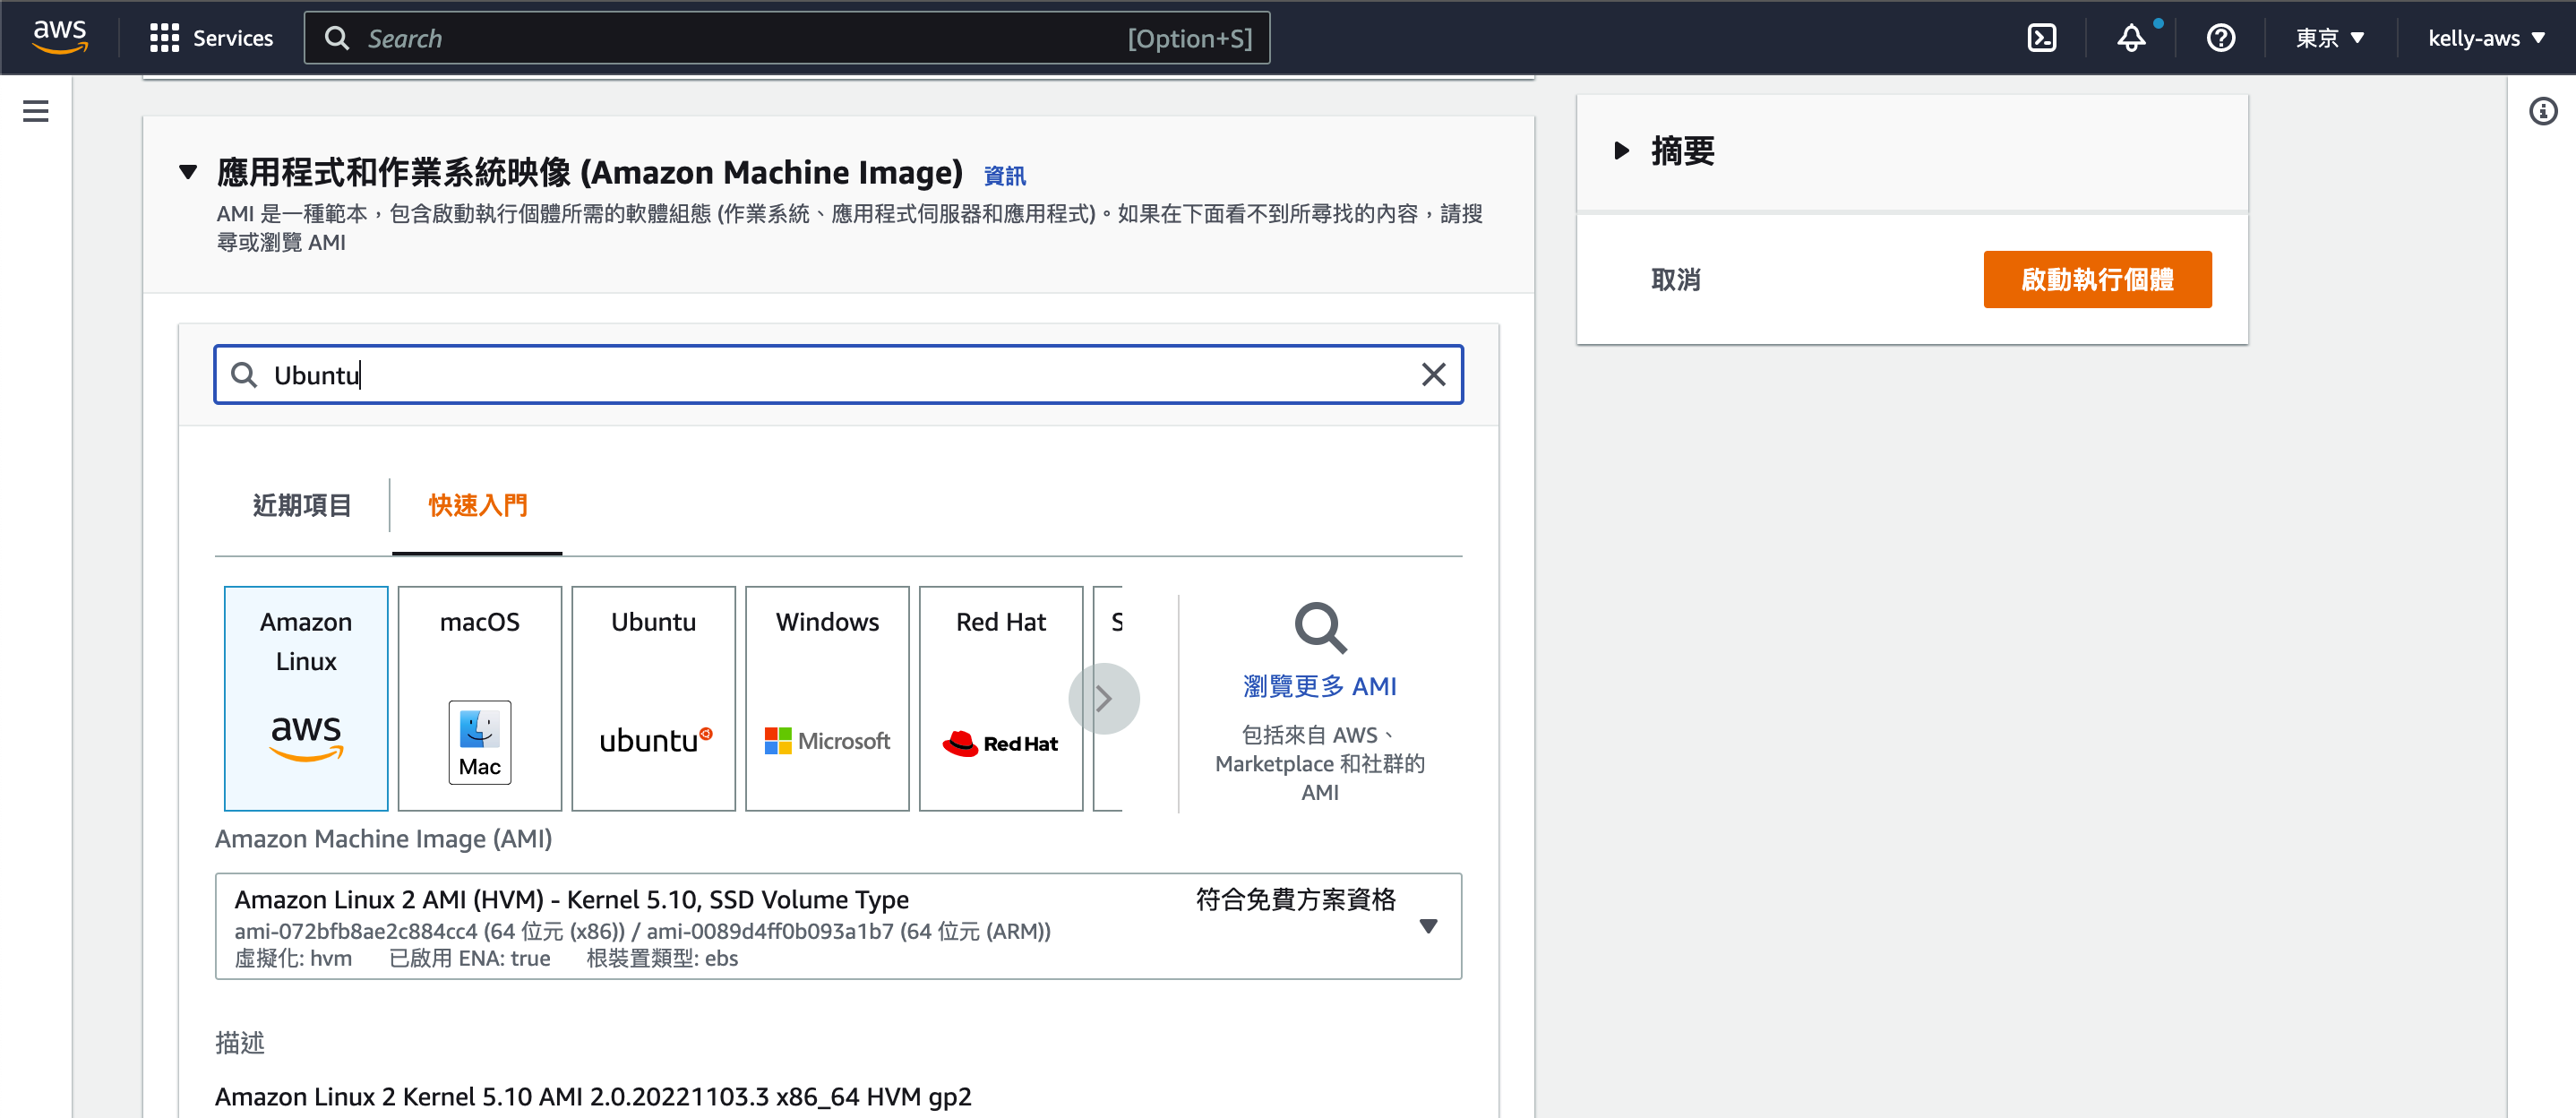2576x1118 pixels.
Task: Select the Amazon Linux AMI tile
Action: pyautogui.click(x=306, y=698)
